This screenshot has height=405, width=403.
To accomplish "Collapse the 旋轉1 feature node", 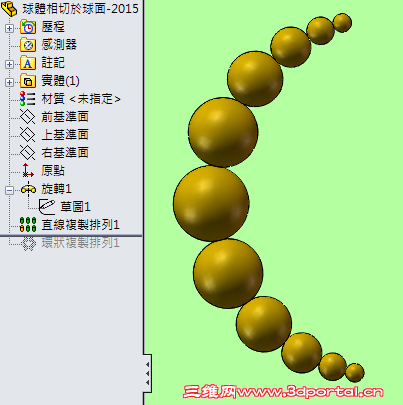I will pyautogui.click(x=9, y=190).
